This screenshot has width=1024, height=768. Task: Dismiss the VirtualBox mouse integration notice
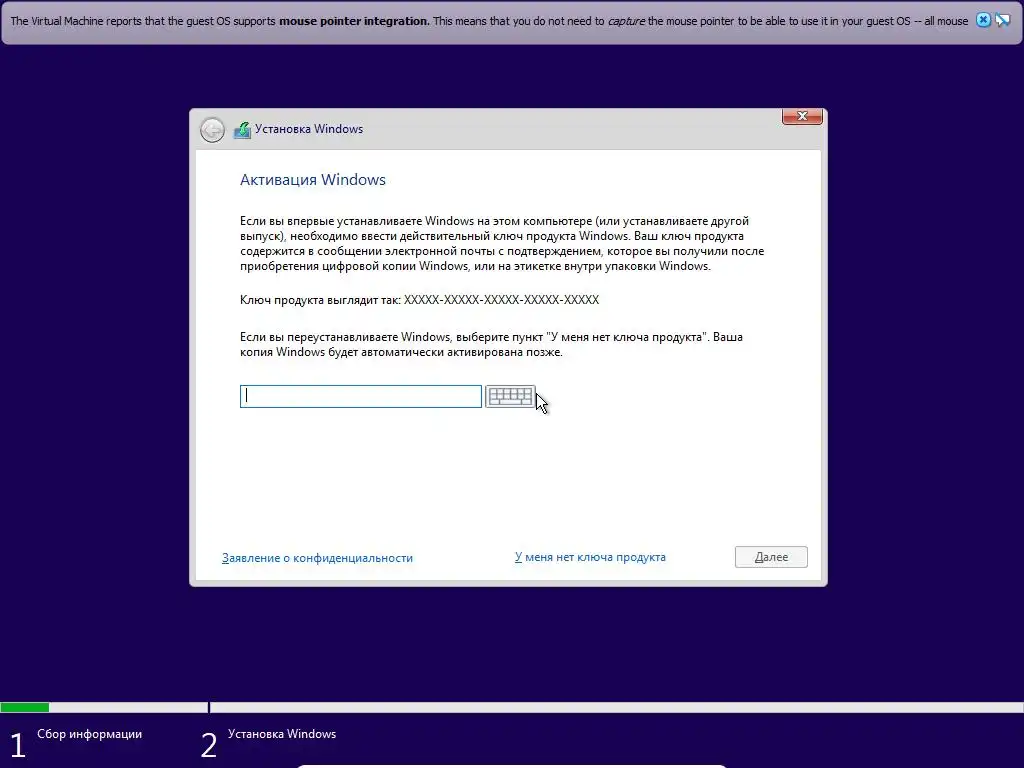[983, 20]
